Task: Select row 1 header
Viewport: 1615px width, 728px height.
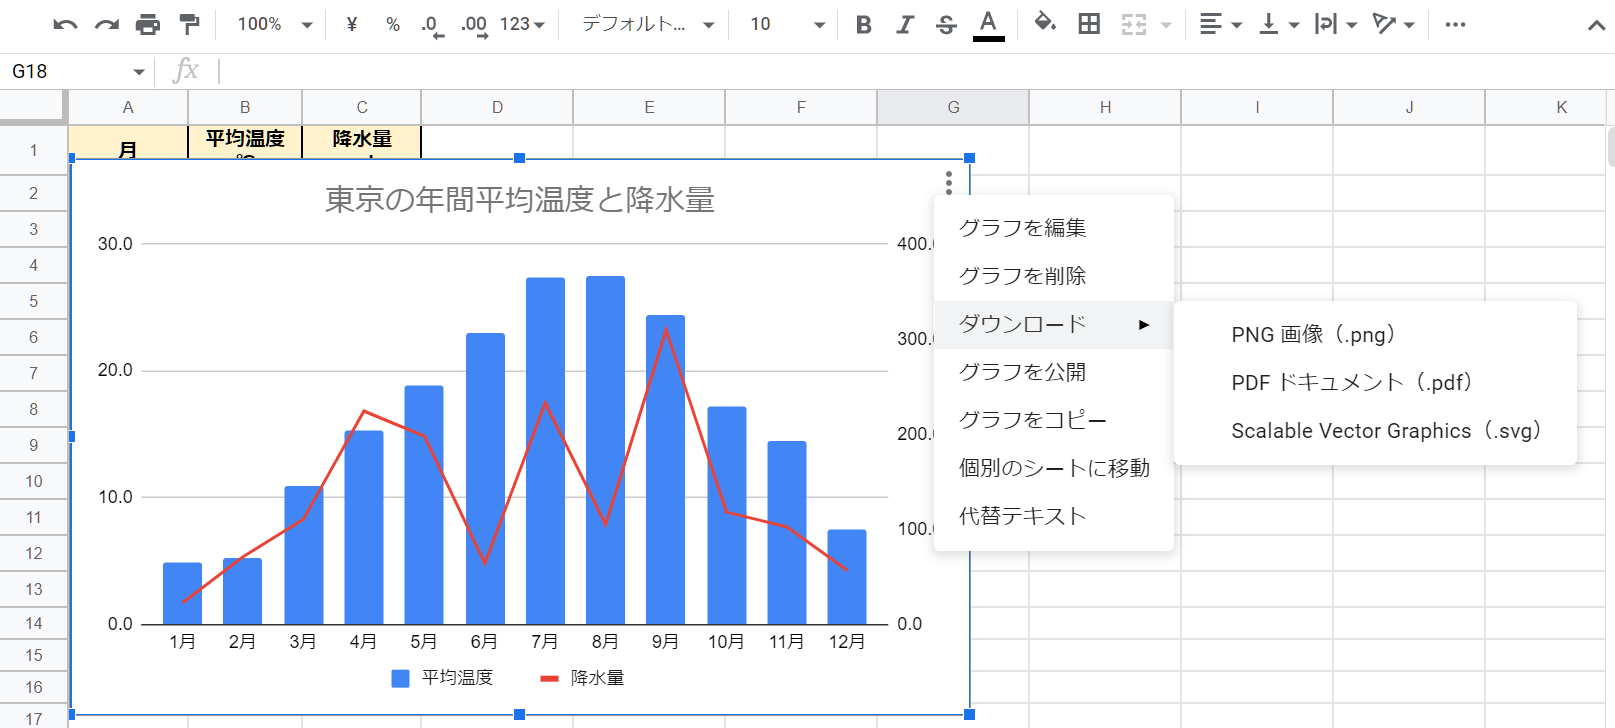Action: [33, 150]
